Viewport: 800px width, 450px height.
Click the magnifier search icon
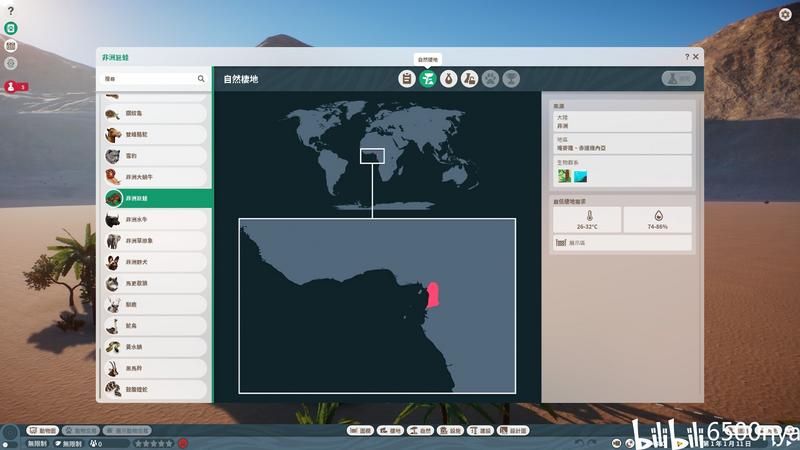tap(201, 79)
